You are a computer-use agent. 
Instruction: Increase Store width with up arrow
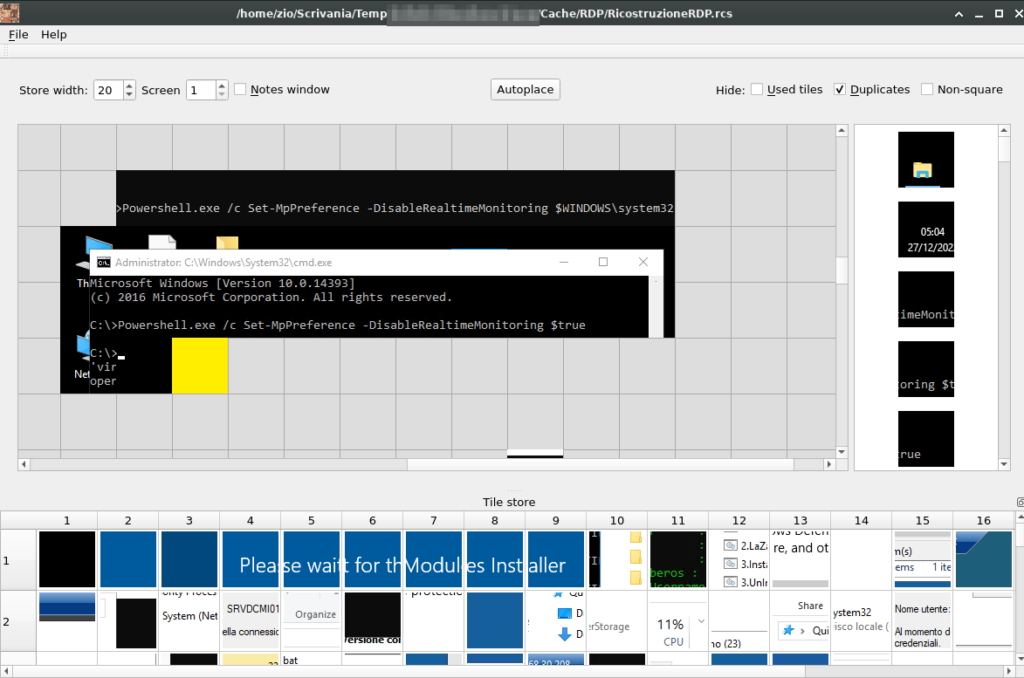click(130, 85)
